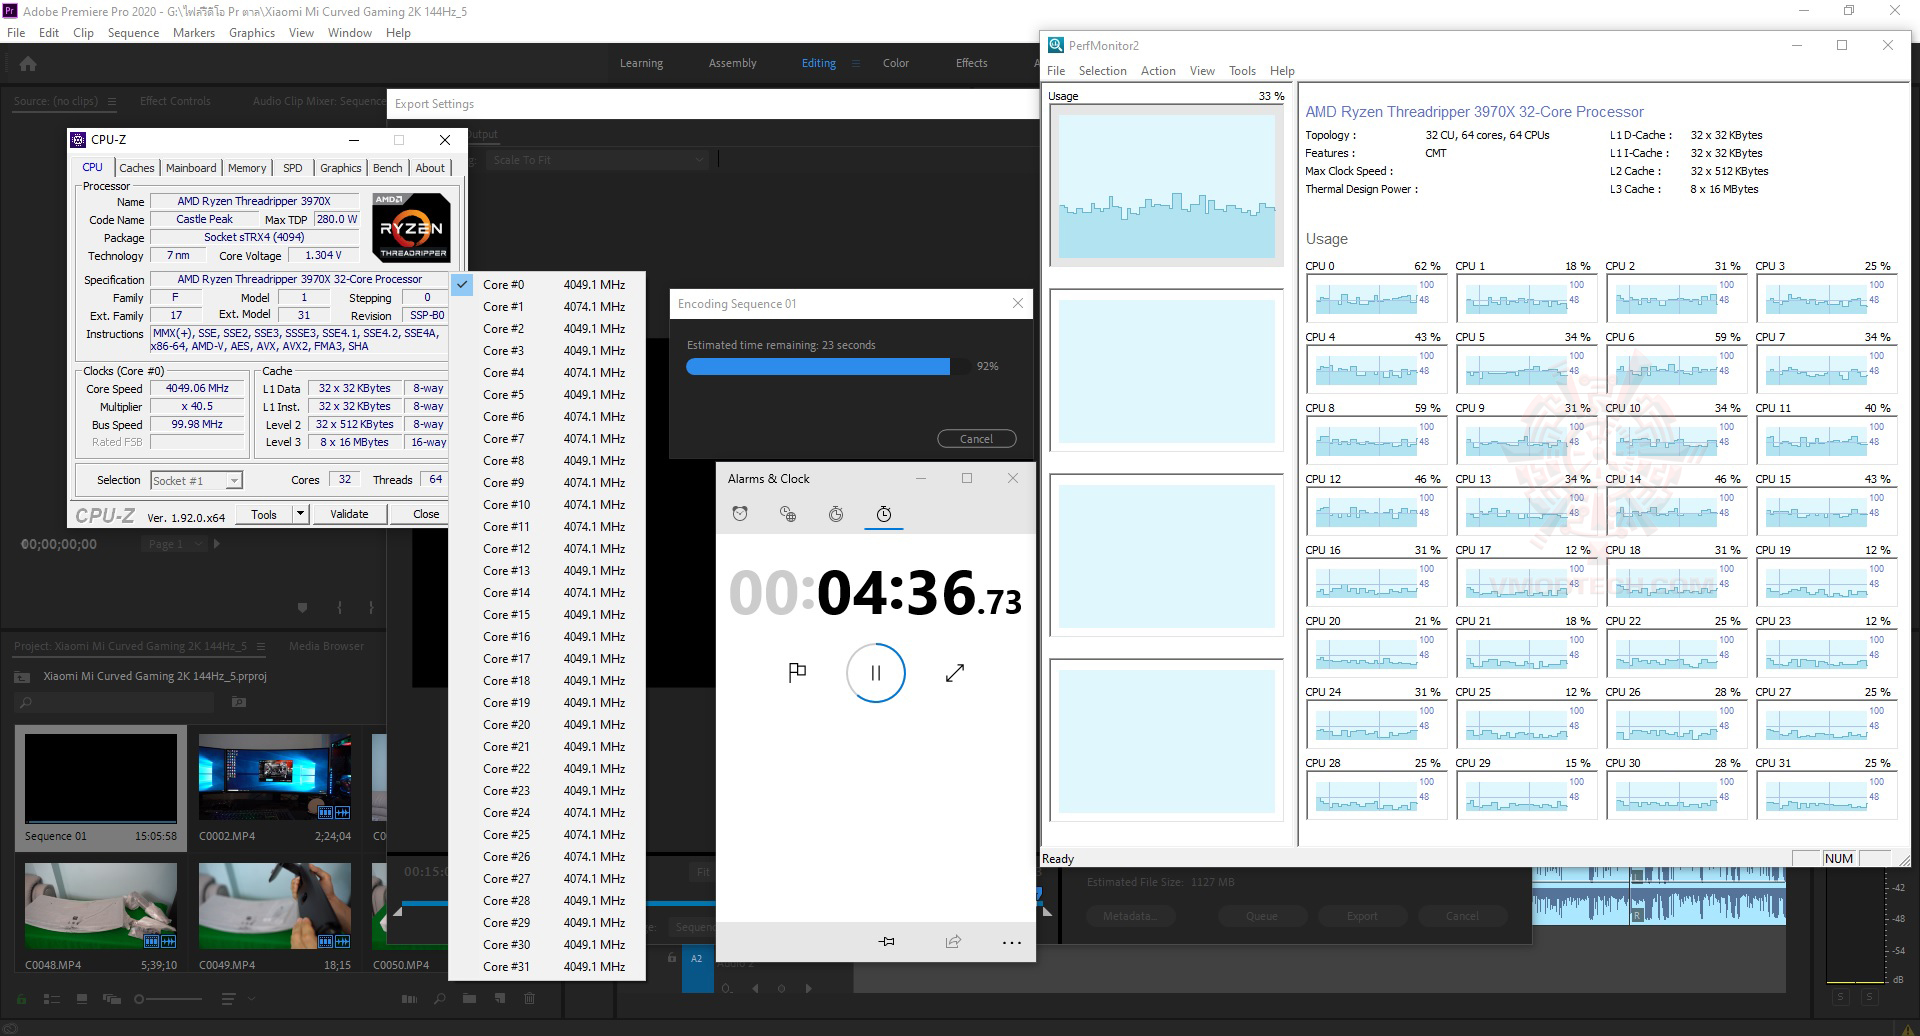
Task: Select the Stopwatch tab icon
Action: click(884, 514)
